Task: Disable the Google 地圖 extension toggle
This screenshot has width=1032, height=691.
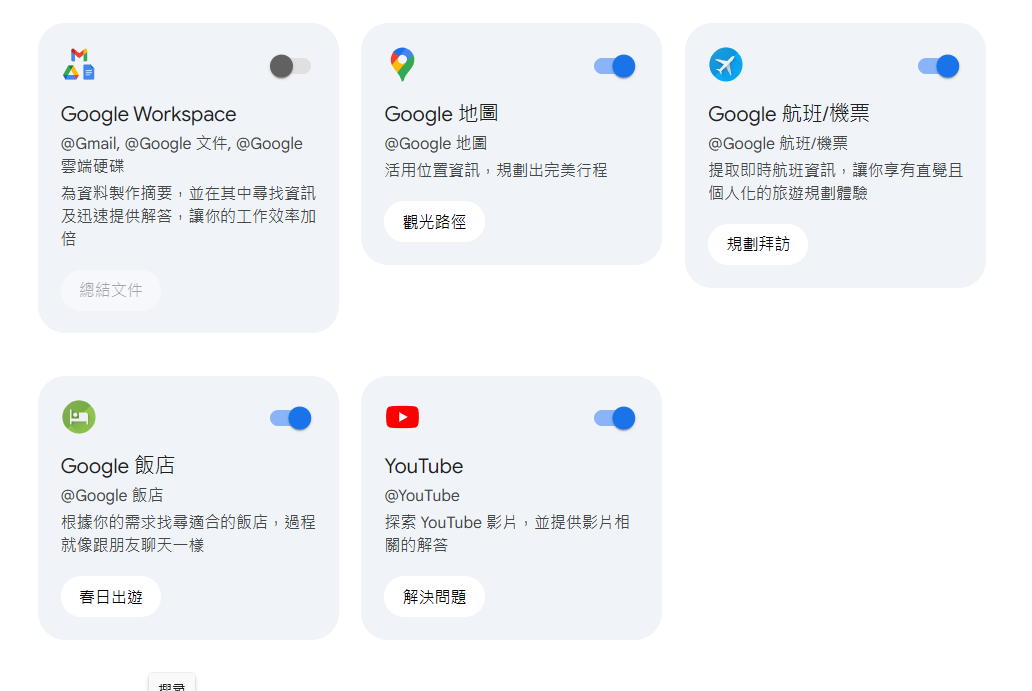Action: [x=614, y=66]
